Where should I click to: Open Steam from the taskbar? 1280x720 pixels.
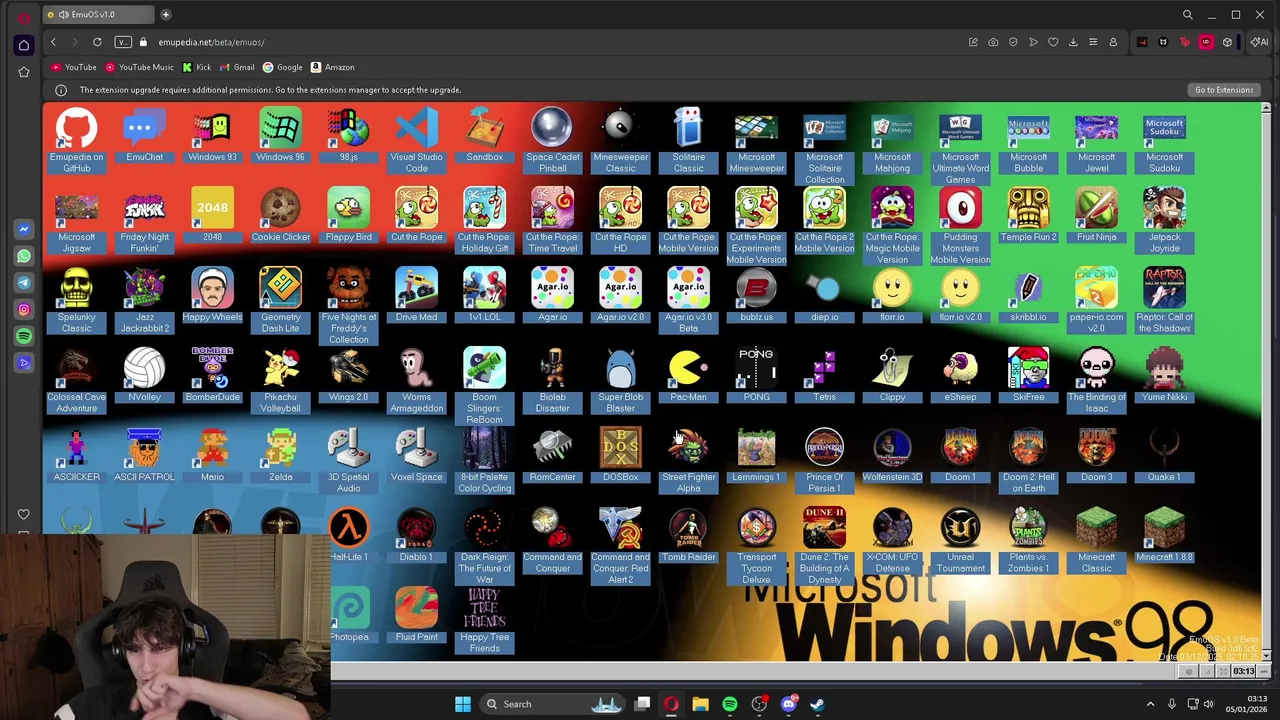(x=817, y=704)
